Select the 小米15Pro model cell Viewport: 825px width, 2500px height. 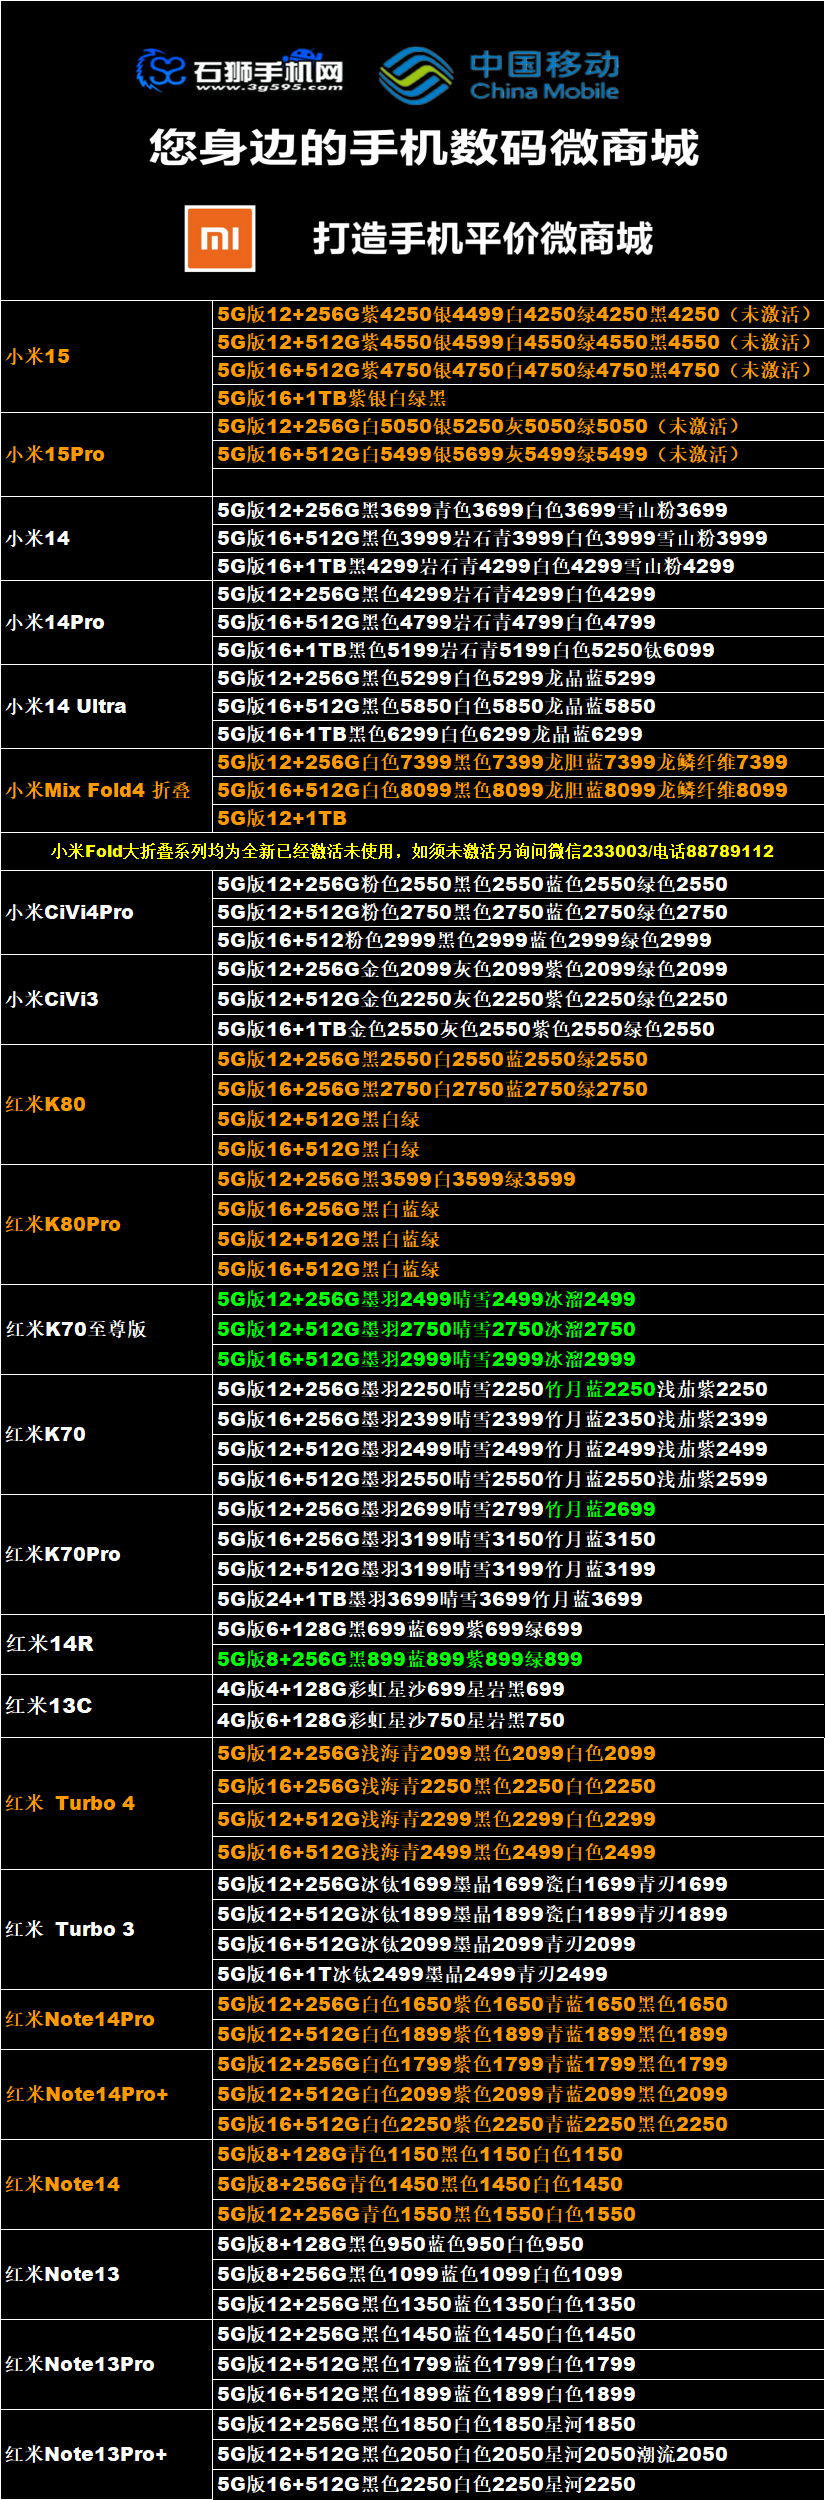click(56, 455)
